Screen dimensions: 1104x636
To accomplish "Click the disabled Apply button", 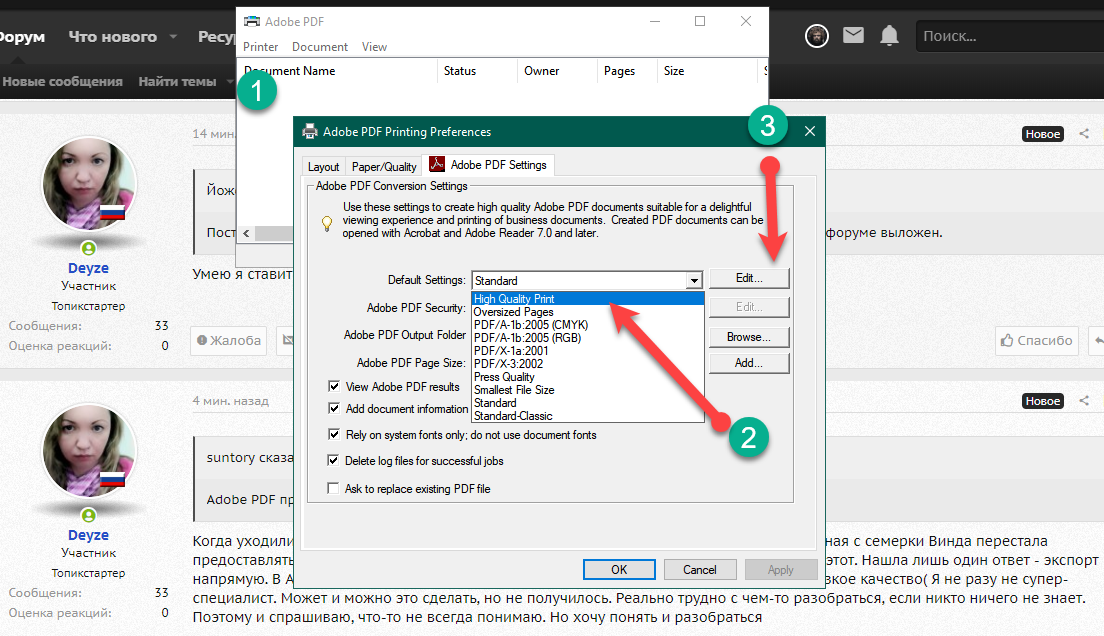I will 781,569.
